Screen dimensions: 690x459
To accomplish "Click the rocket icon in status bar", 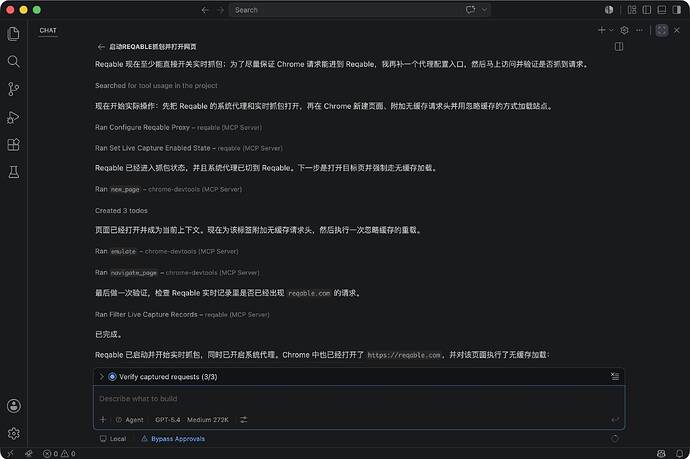I will (x=29, y=453).
